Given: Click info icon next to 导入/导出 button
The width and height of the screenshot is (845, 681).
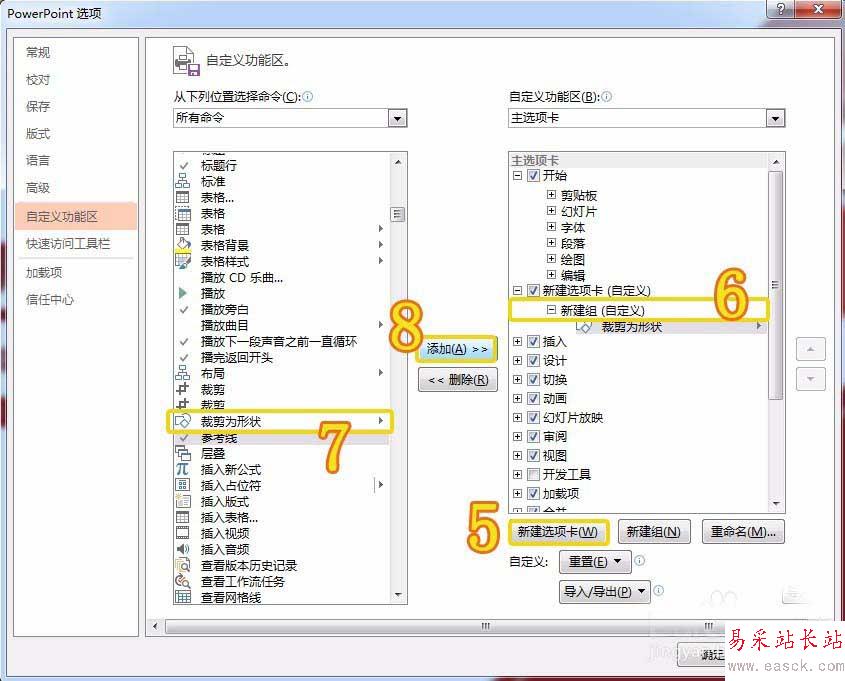Looking at the screenshot, I should [x=659, y=590].
